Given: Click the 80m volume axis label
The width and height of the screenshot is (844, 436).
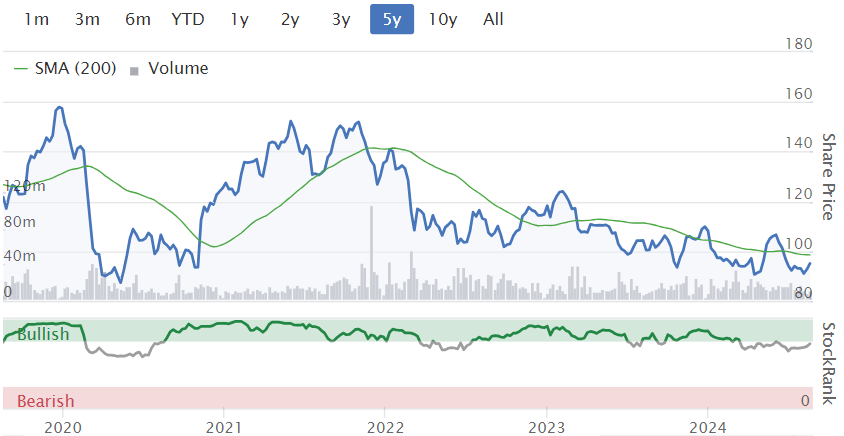Looking at the screenshot, I should click(x=20, y=221).
